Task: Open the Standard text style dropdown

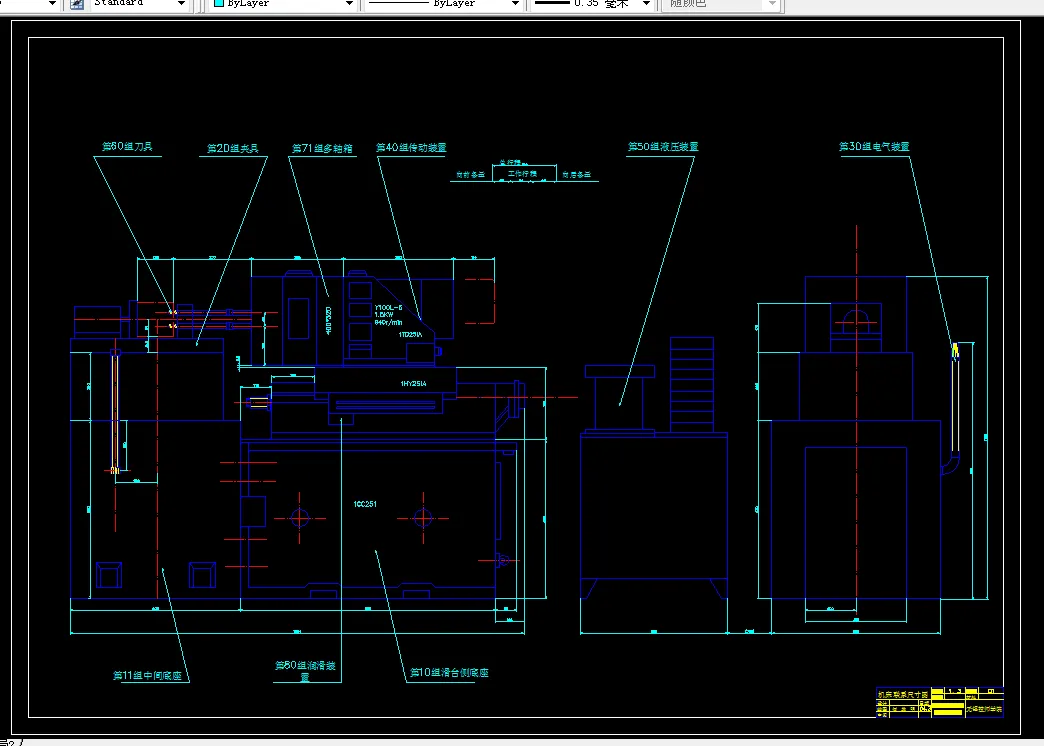Action: [x=181, y=4]
